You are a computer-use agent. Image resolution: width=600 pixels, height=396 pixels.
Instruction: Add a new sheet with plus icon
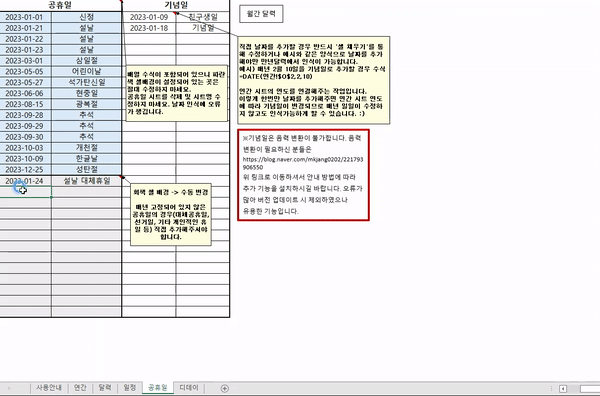point(225,388)
